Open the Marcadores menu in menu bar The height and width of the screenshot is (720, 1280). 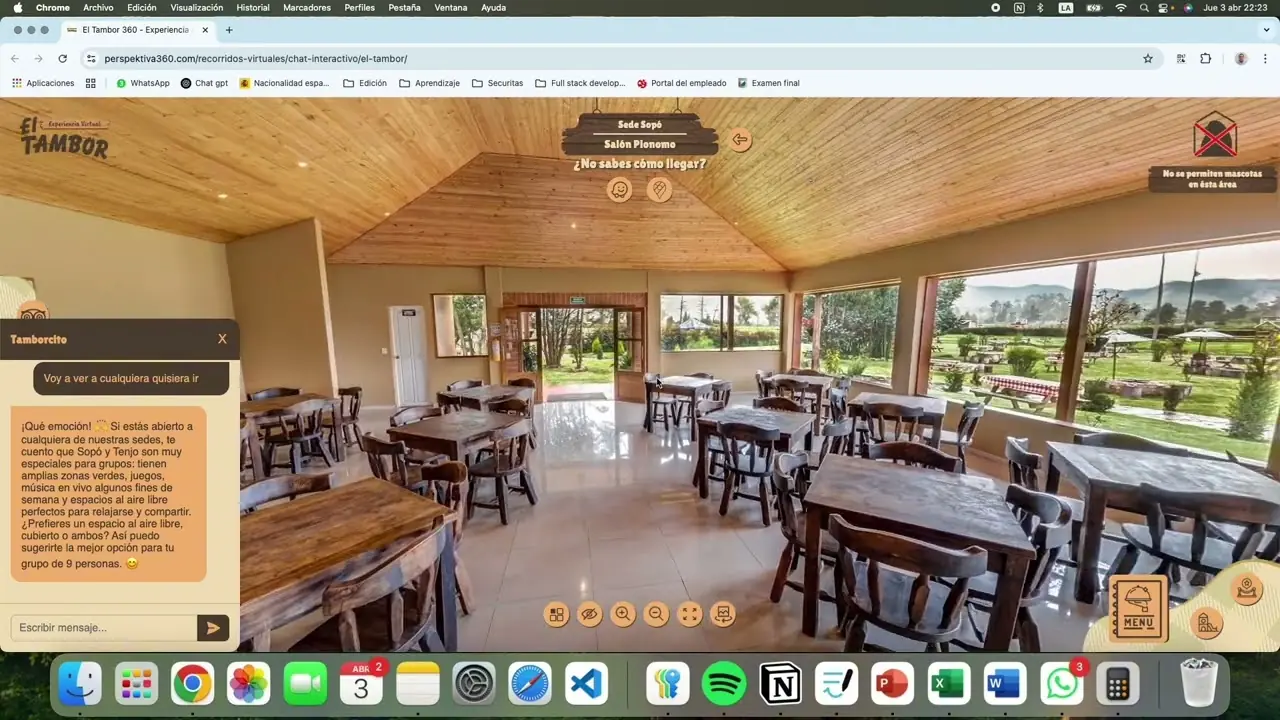(307, 7)
